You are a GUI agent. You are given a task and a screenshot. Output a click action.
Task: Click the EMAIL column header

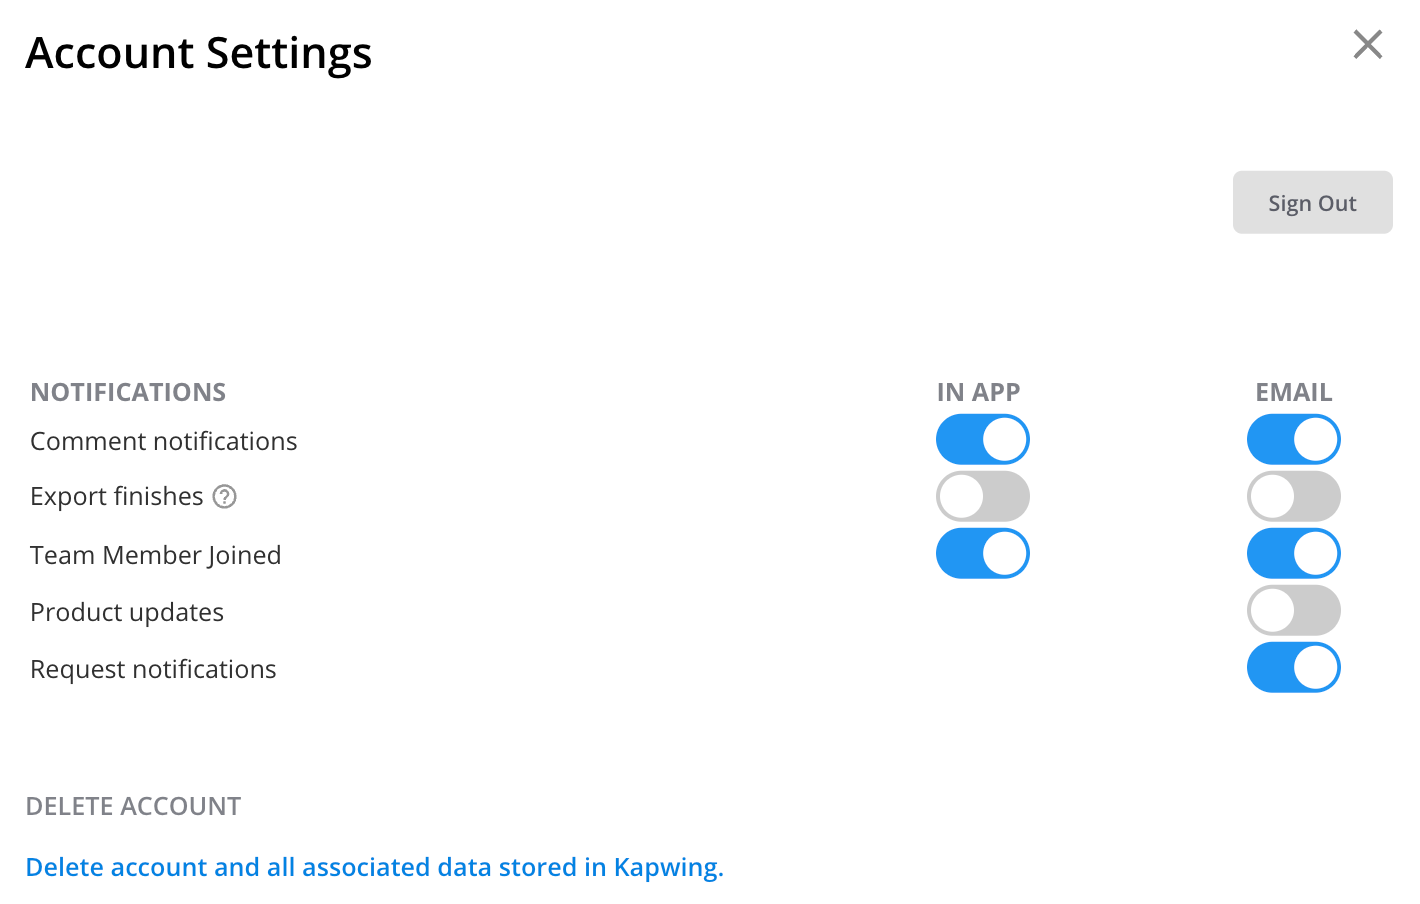click(x=1293, y=392)
